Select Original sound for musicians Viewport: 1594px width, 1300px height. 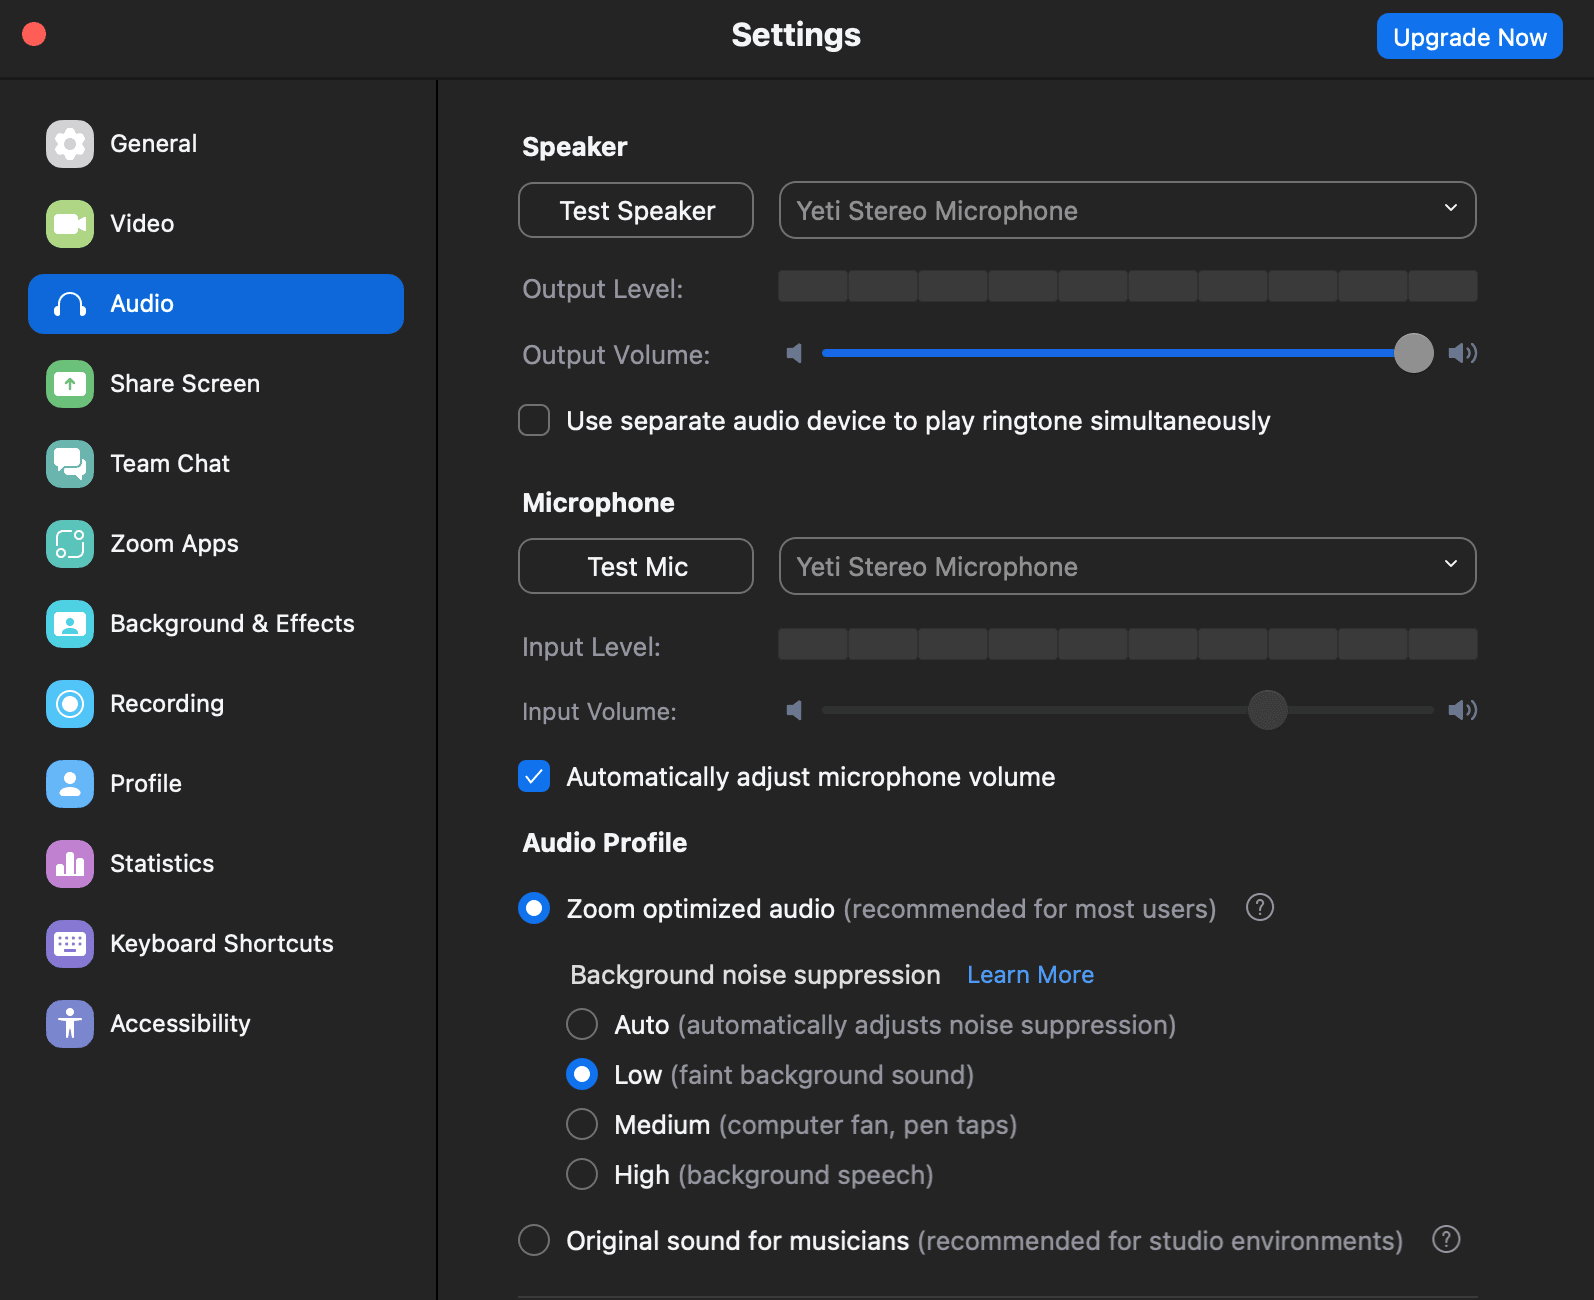(534, 1240)
